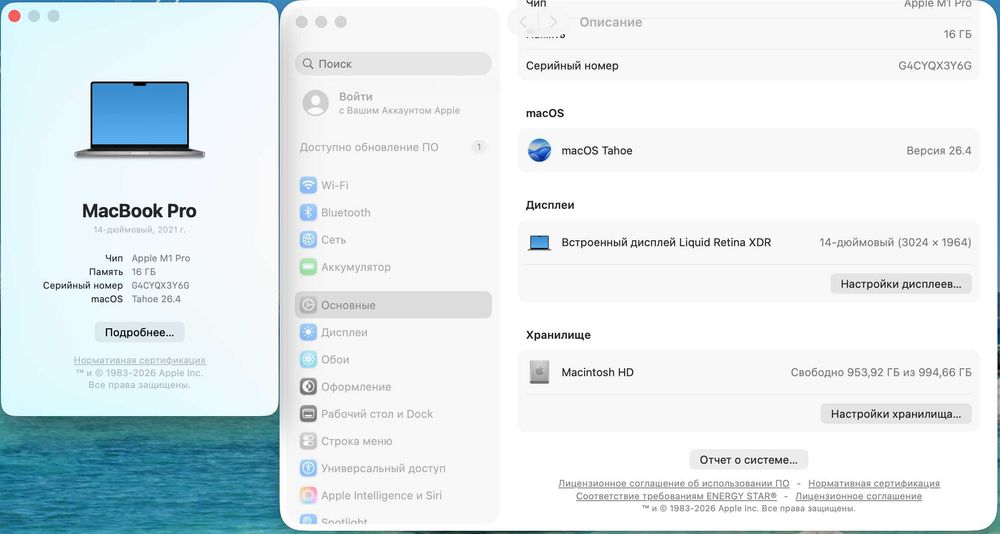Click Свободно 953,92 ГБ из 994,66 ГБ

[x=881, y=373]
